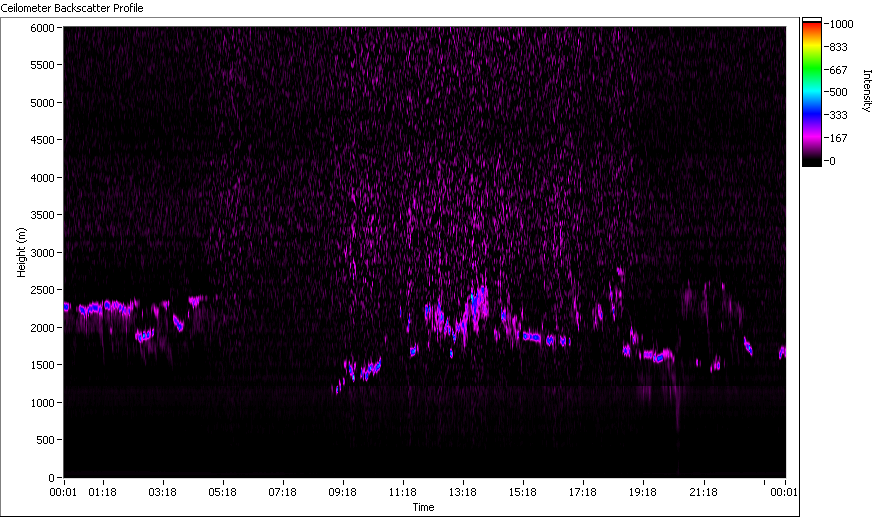Click the 1000 intensity scale value

[841, 24]
